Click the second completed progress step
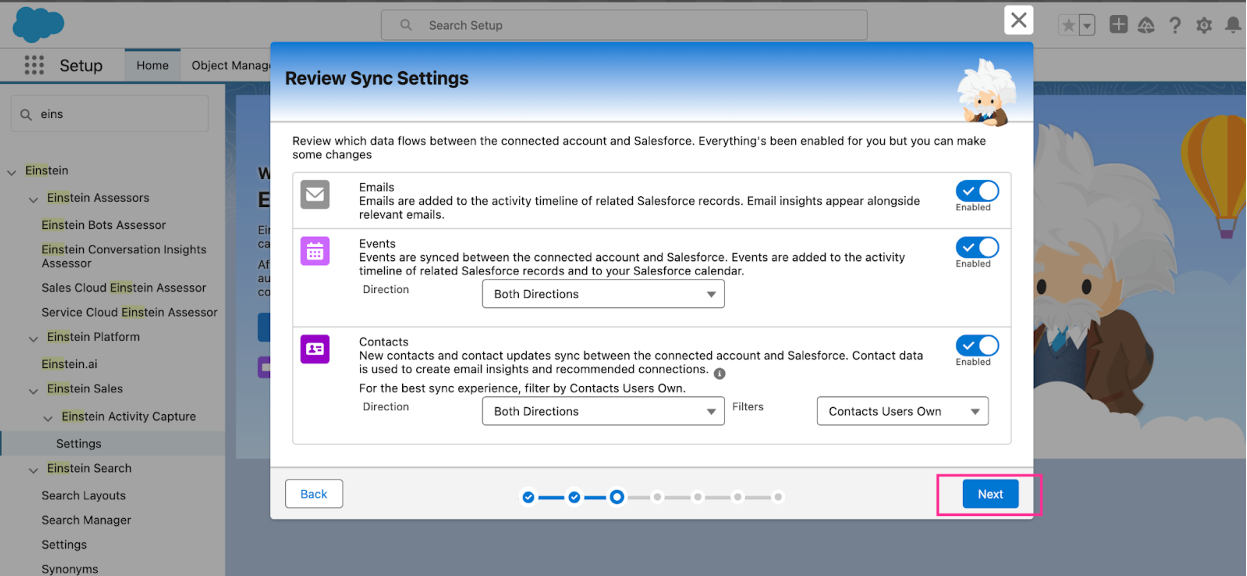 click(574, 497)
